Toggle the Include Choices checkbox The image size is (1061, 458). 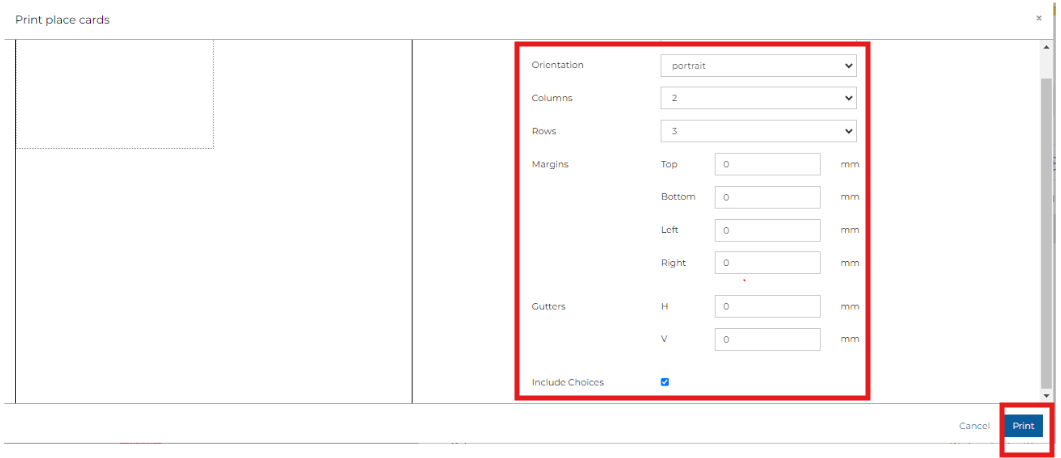[665, 382]
